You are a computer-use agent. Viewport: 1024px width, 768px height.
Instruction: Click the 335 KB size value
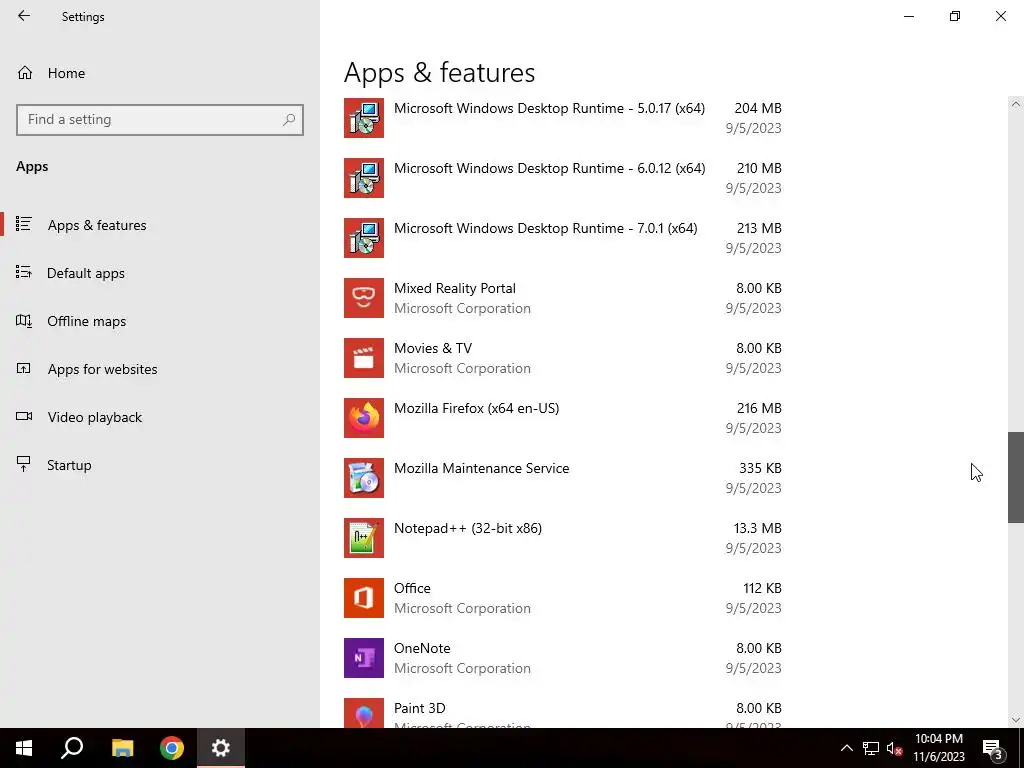760,468
